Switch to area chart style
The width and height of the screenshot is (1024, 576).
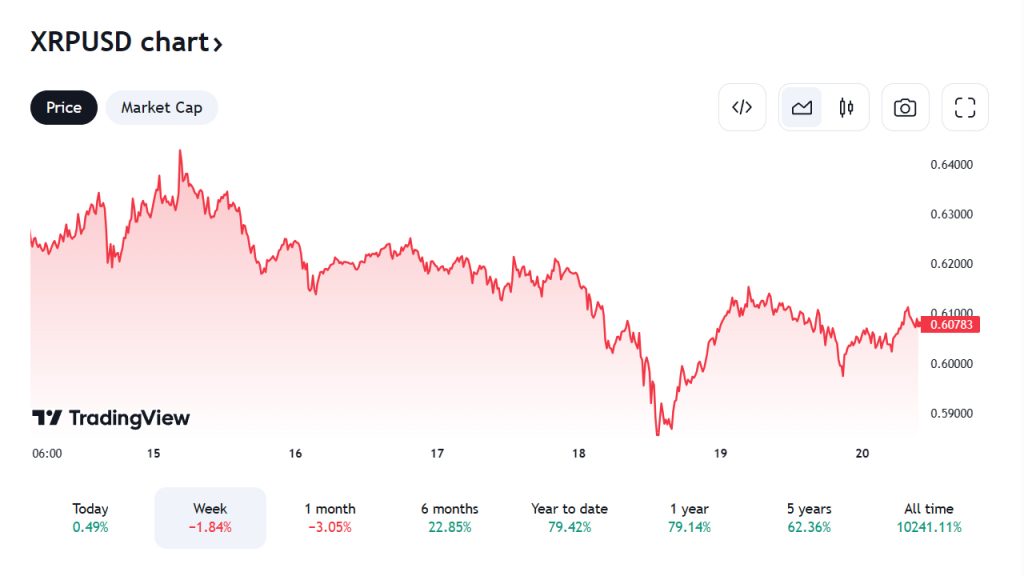point(801,107)
